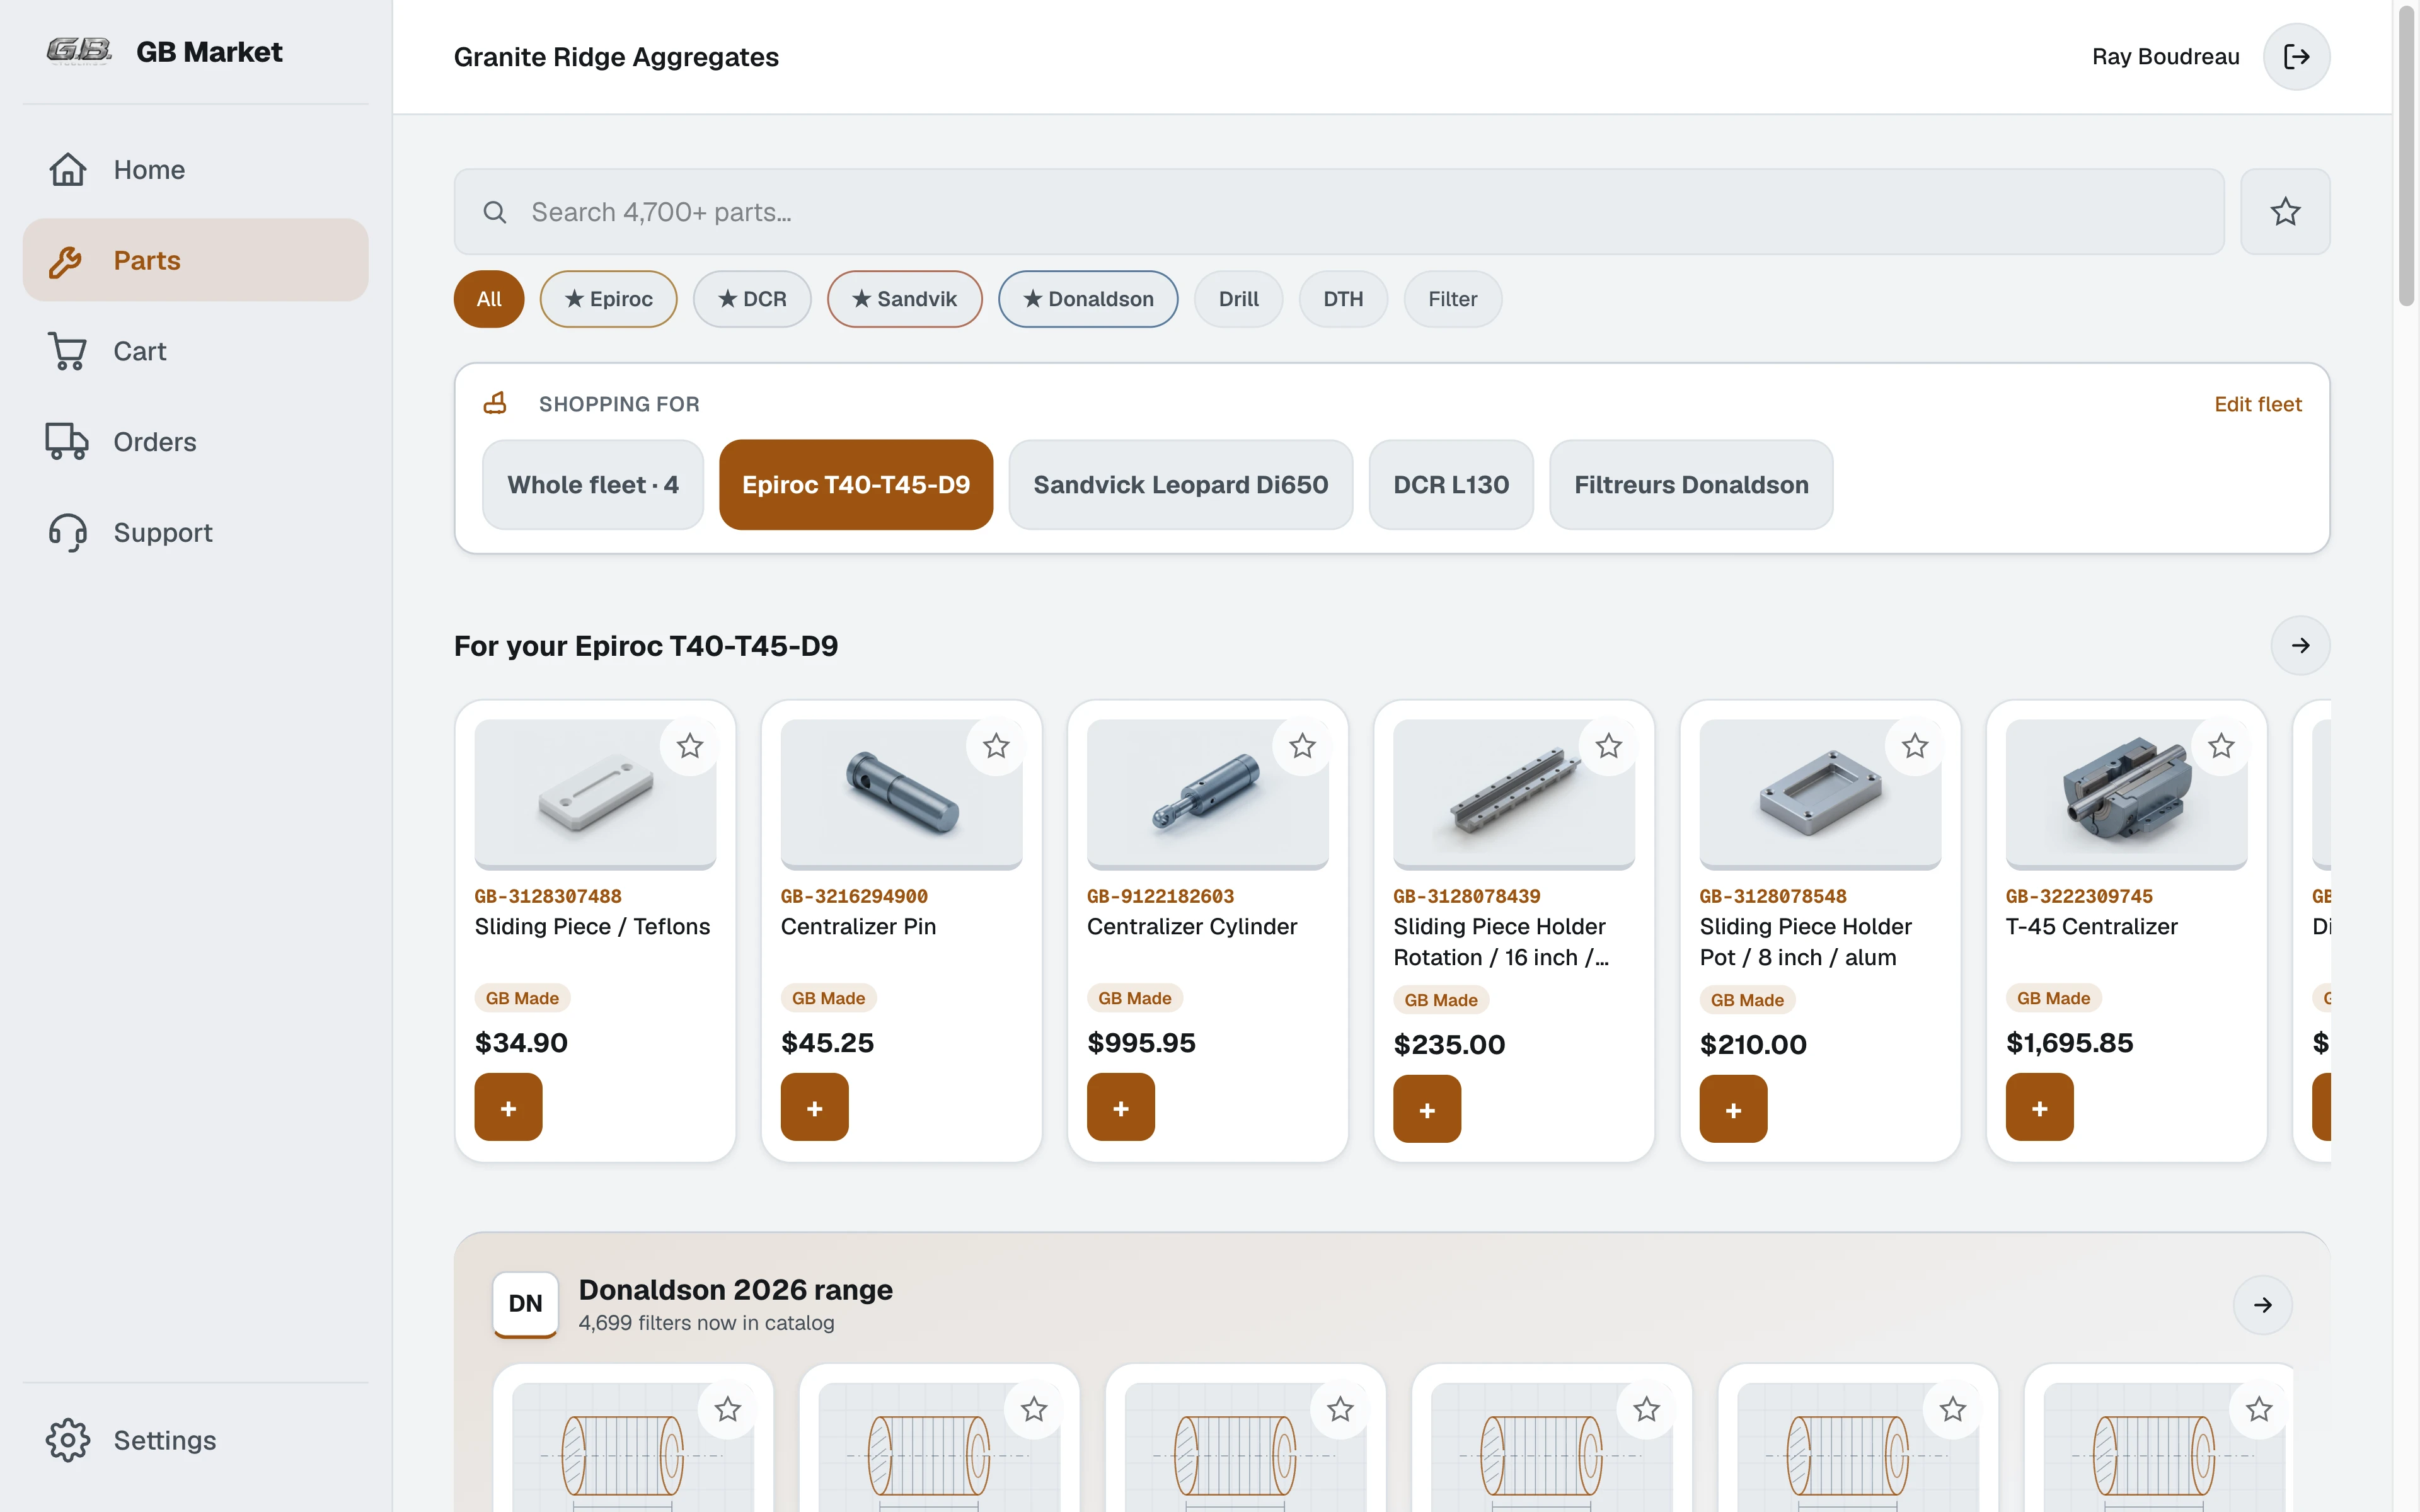The width and height of the screenshot is (2420, 1512).
Task: Click the DN brand badge
Action: pyautogui.click(x=525, y=1304)
